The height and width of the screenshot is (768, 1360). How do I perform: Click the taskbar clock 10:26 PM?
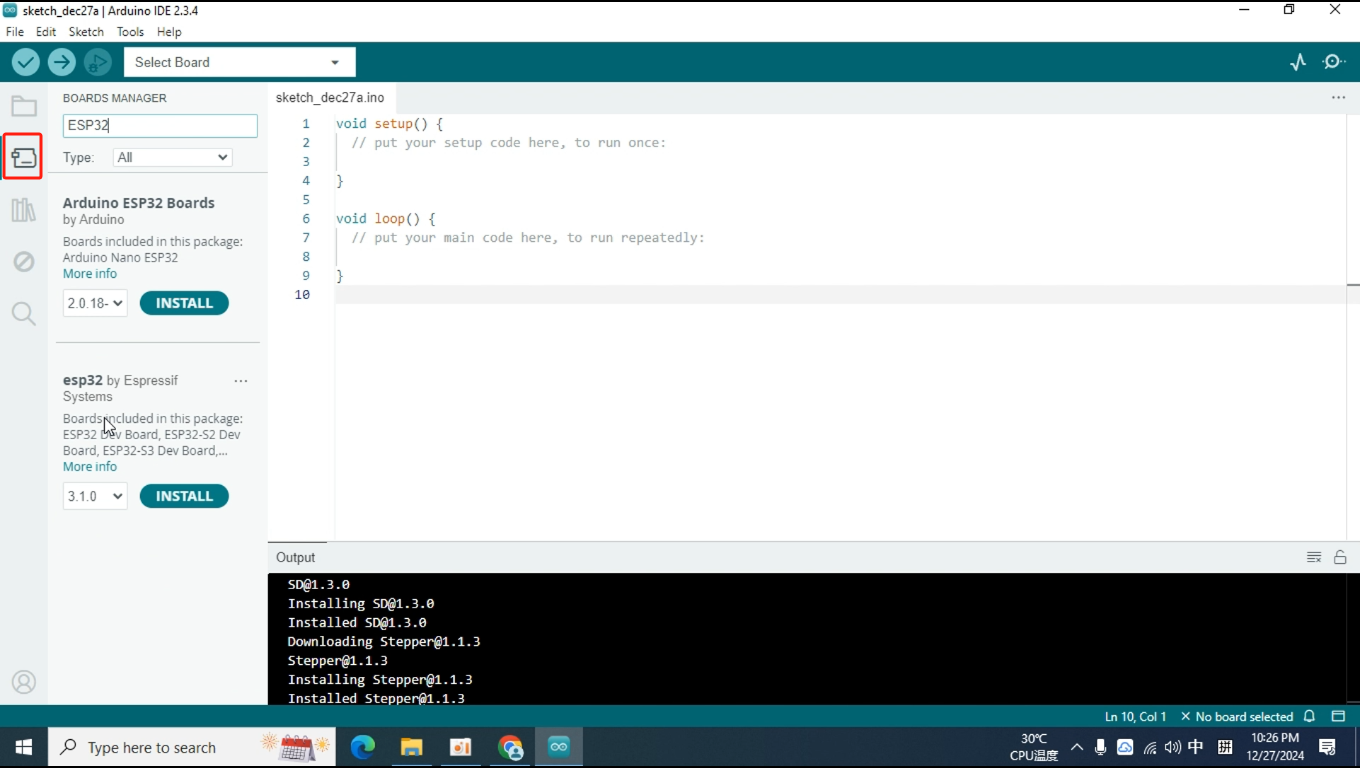pyautogui.click(x=1275, y=738)
